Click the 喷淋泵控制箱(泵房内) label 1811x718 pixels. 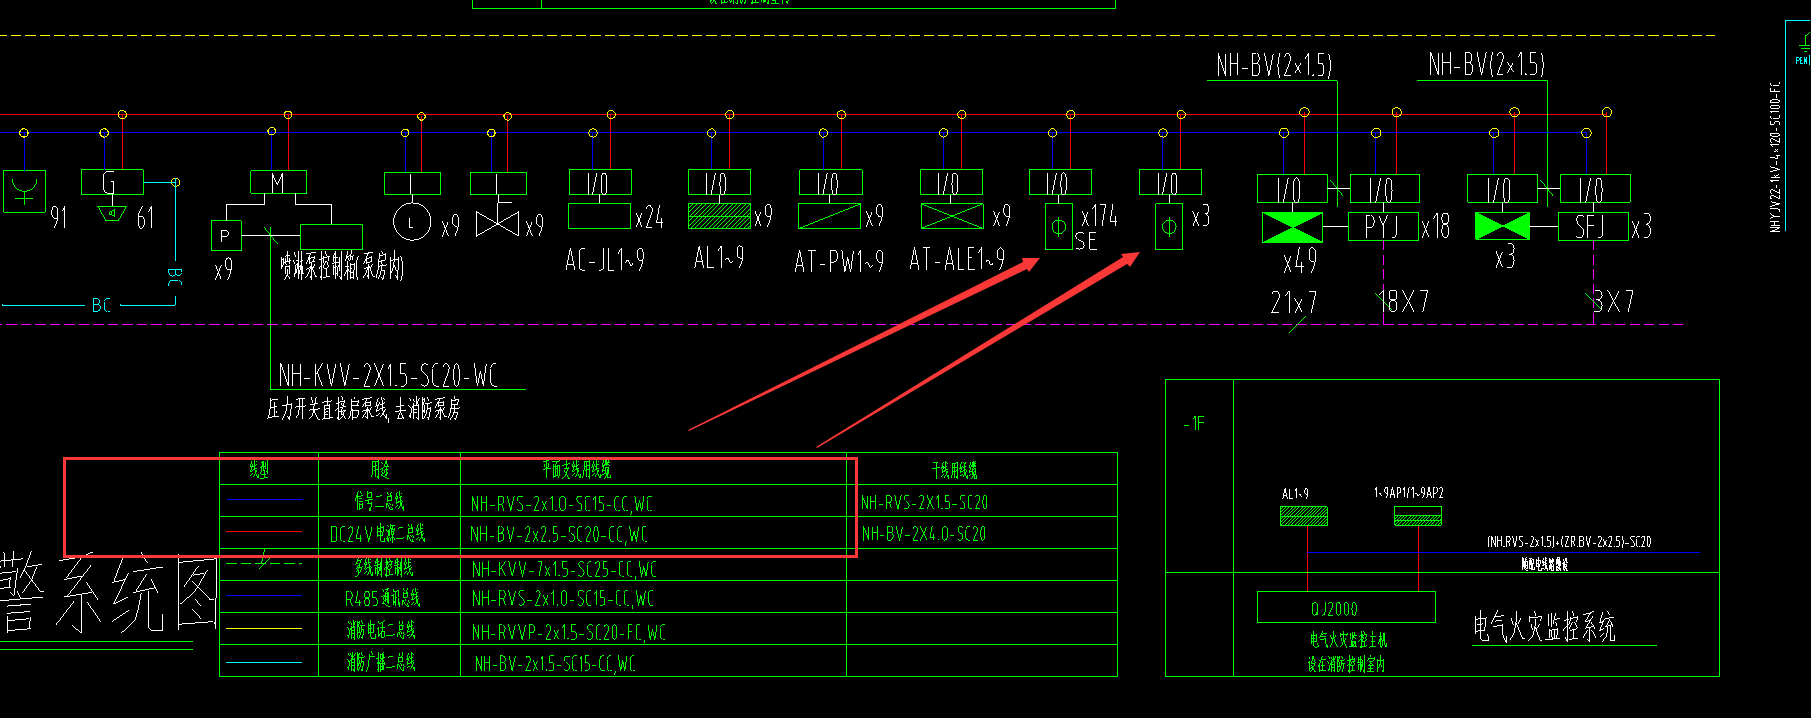click(x=342, y=267)
